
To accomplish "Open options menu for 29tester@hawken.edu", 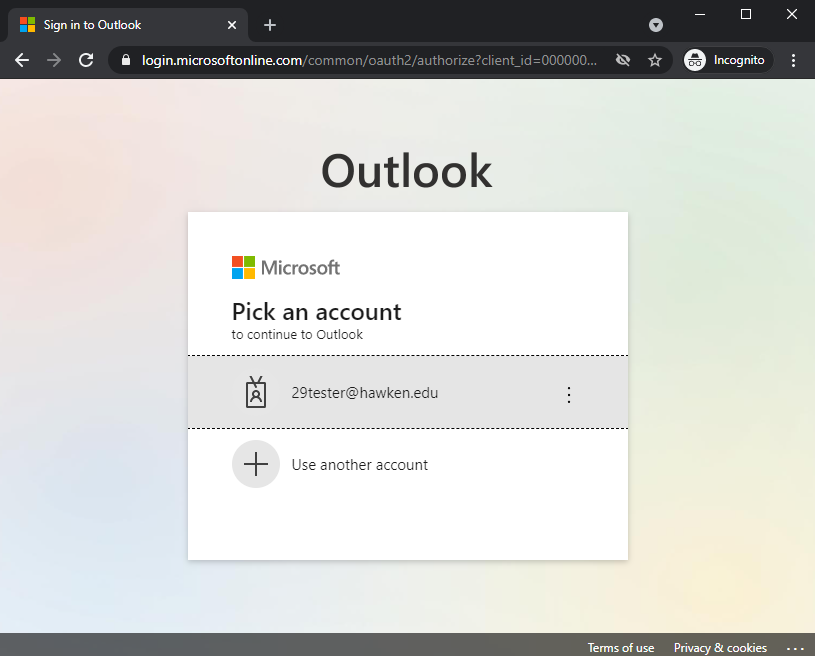I will 569,395.
